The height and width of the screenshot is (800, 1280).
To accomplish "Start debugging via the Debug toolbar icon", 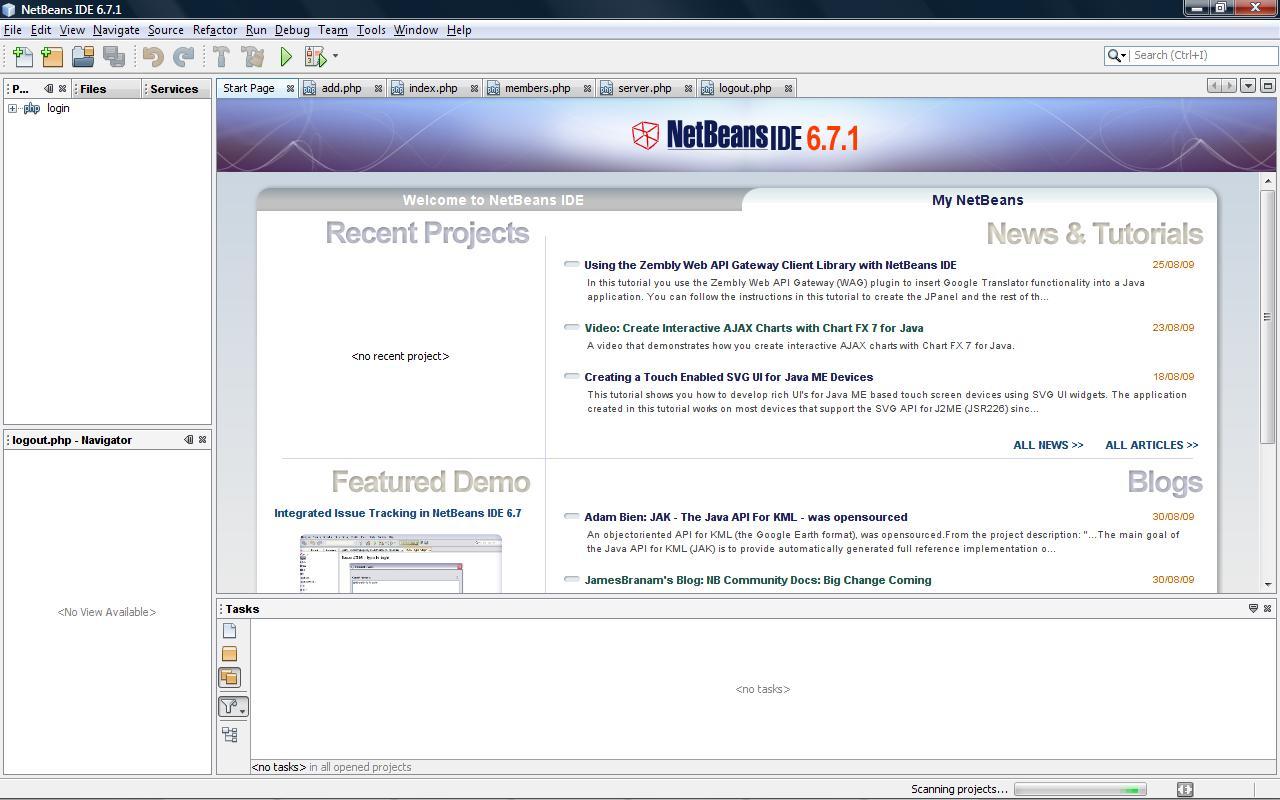I will (315, 57).
